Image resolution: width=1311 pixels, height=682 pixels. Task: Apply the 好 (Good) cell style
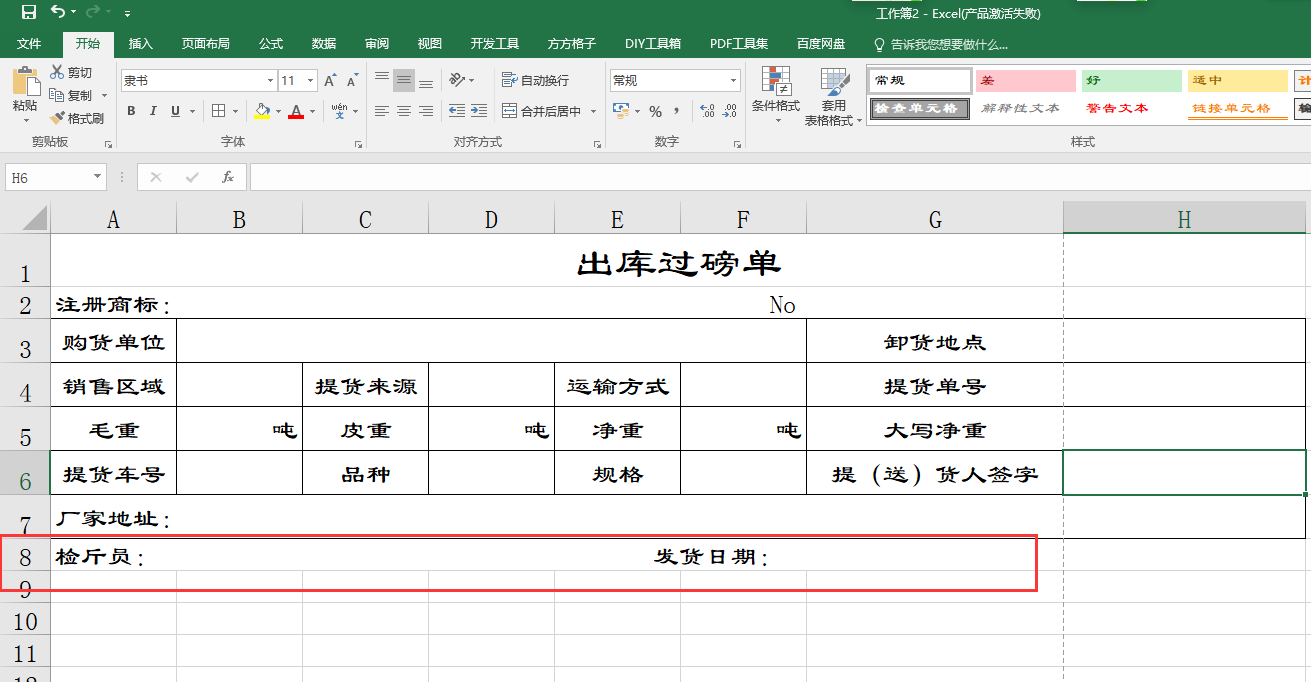(x=1132, y=81)
